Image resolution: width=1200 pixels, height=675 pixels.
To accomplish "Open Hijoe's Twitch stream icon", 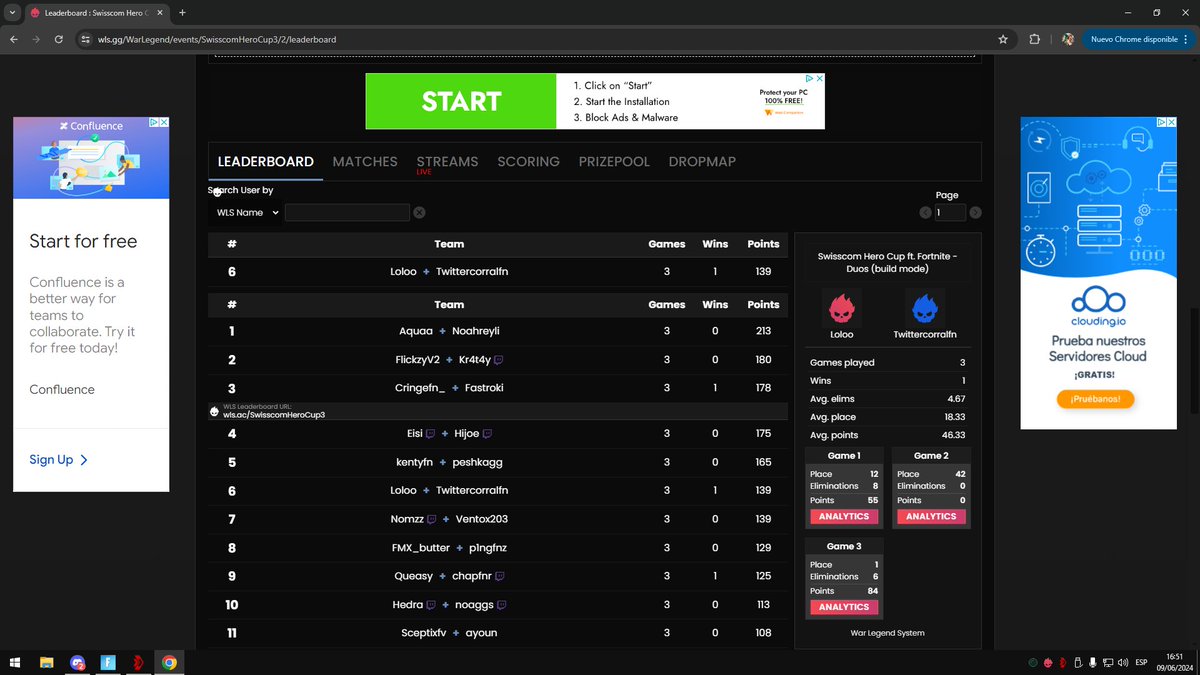I will 487,434.
